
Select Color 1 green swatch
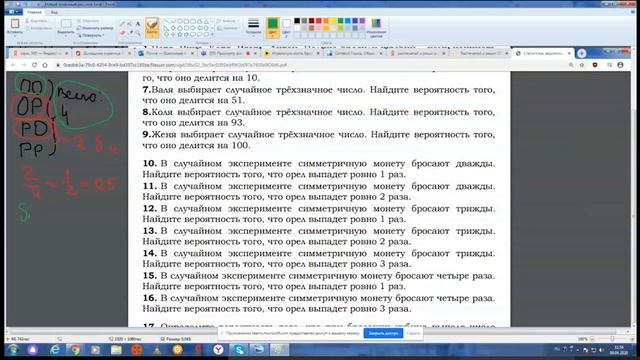tap(273, 27)
